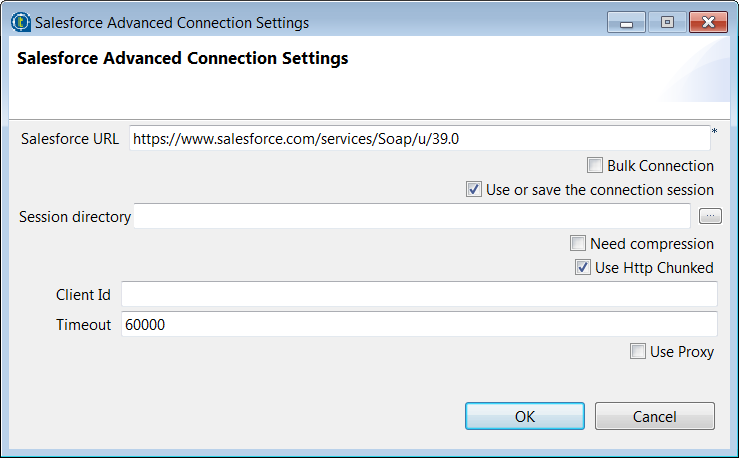Click the Session directory label
This screenshot has height=458, width=739.
pos(75,217)
